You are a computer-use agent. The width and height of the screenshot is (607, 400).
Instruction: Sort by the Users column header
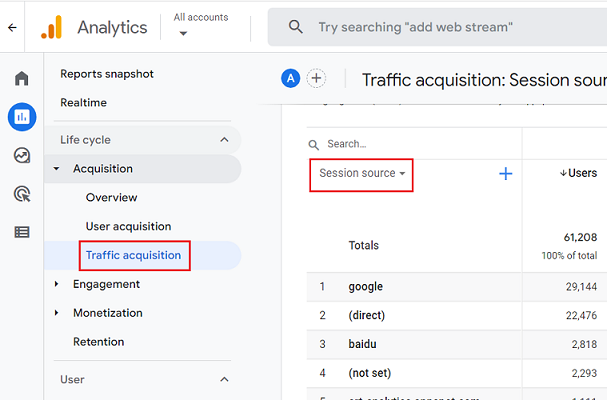pyautogui.click(x=578, y=173)
